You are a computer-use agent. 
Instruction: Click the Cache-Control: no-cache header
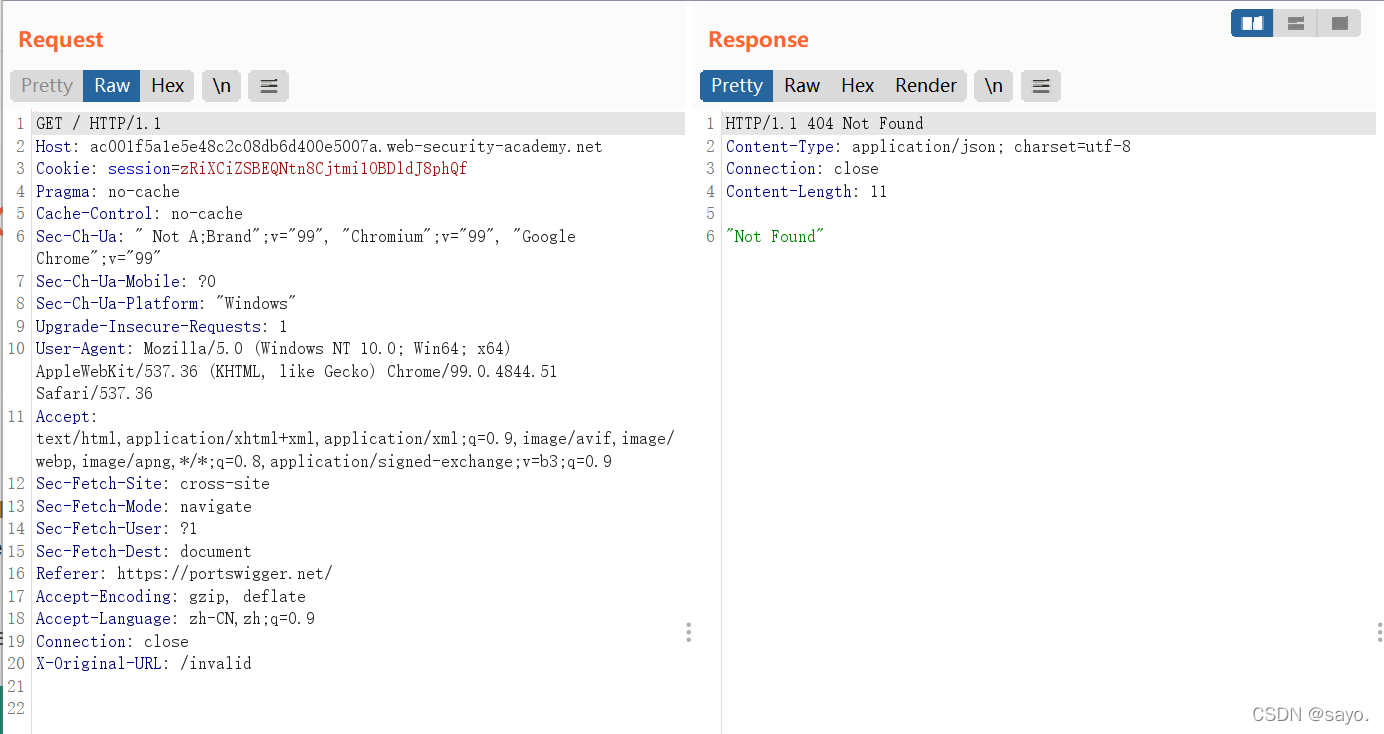coord(139,214)
